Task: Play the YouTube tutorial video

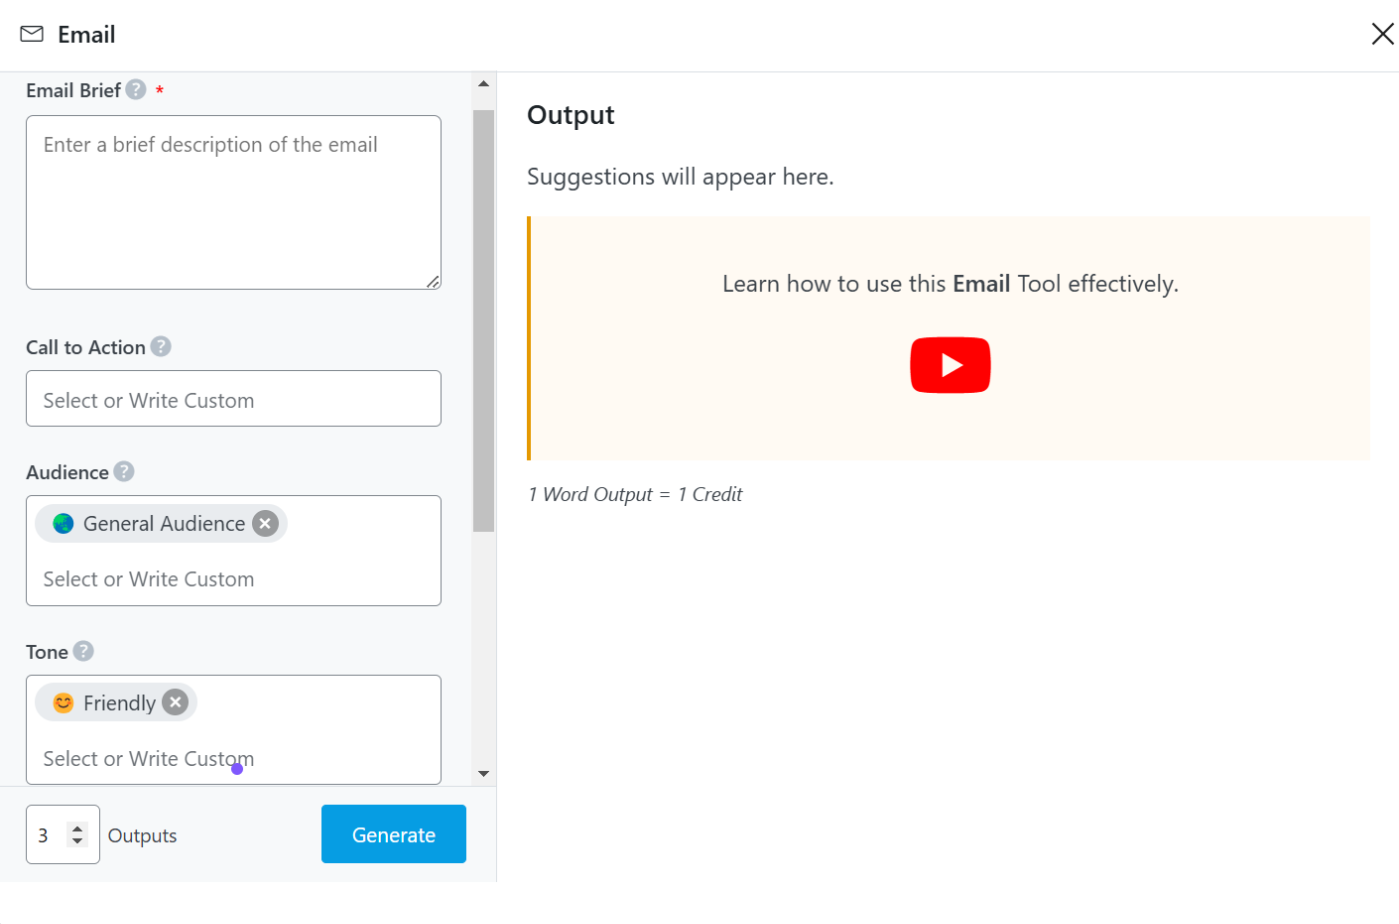Action: (x=949, y=365)
